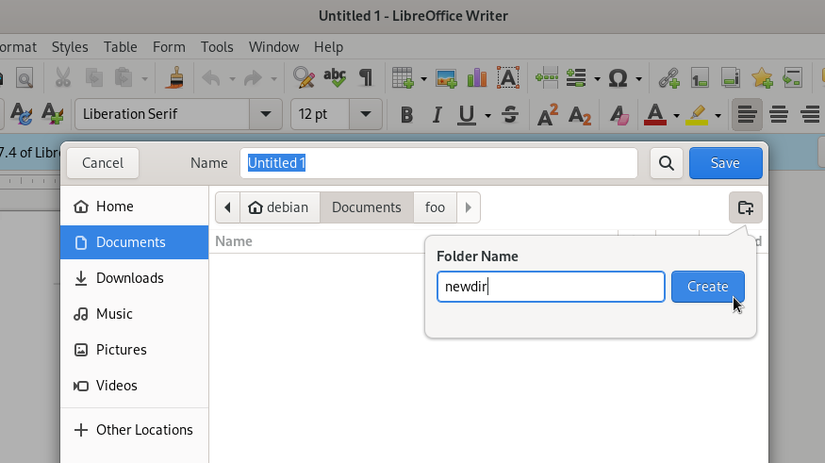Insert bookmark star icon
The height and width of the screenshot is (463, 825).
tap(762, 78)
